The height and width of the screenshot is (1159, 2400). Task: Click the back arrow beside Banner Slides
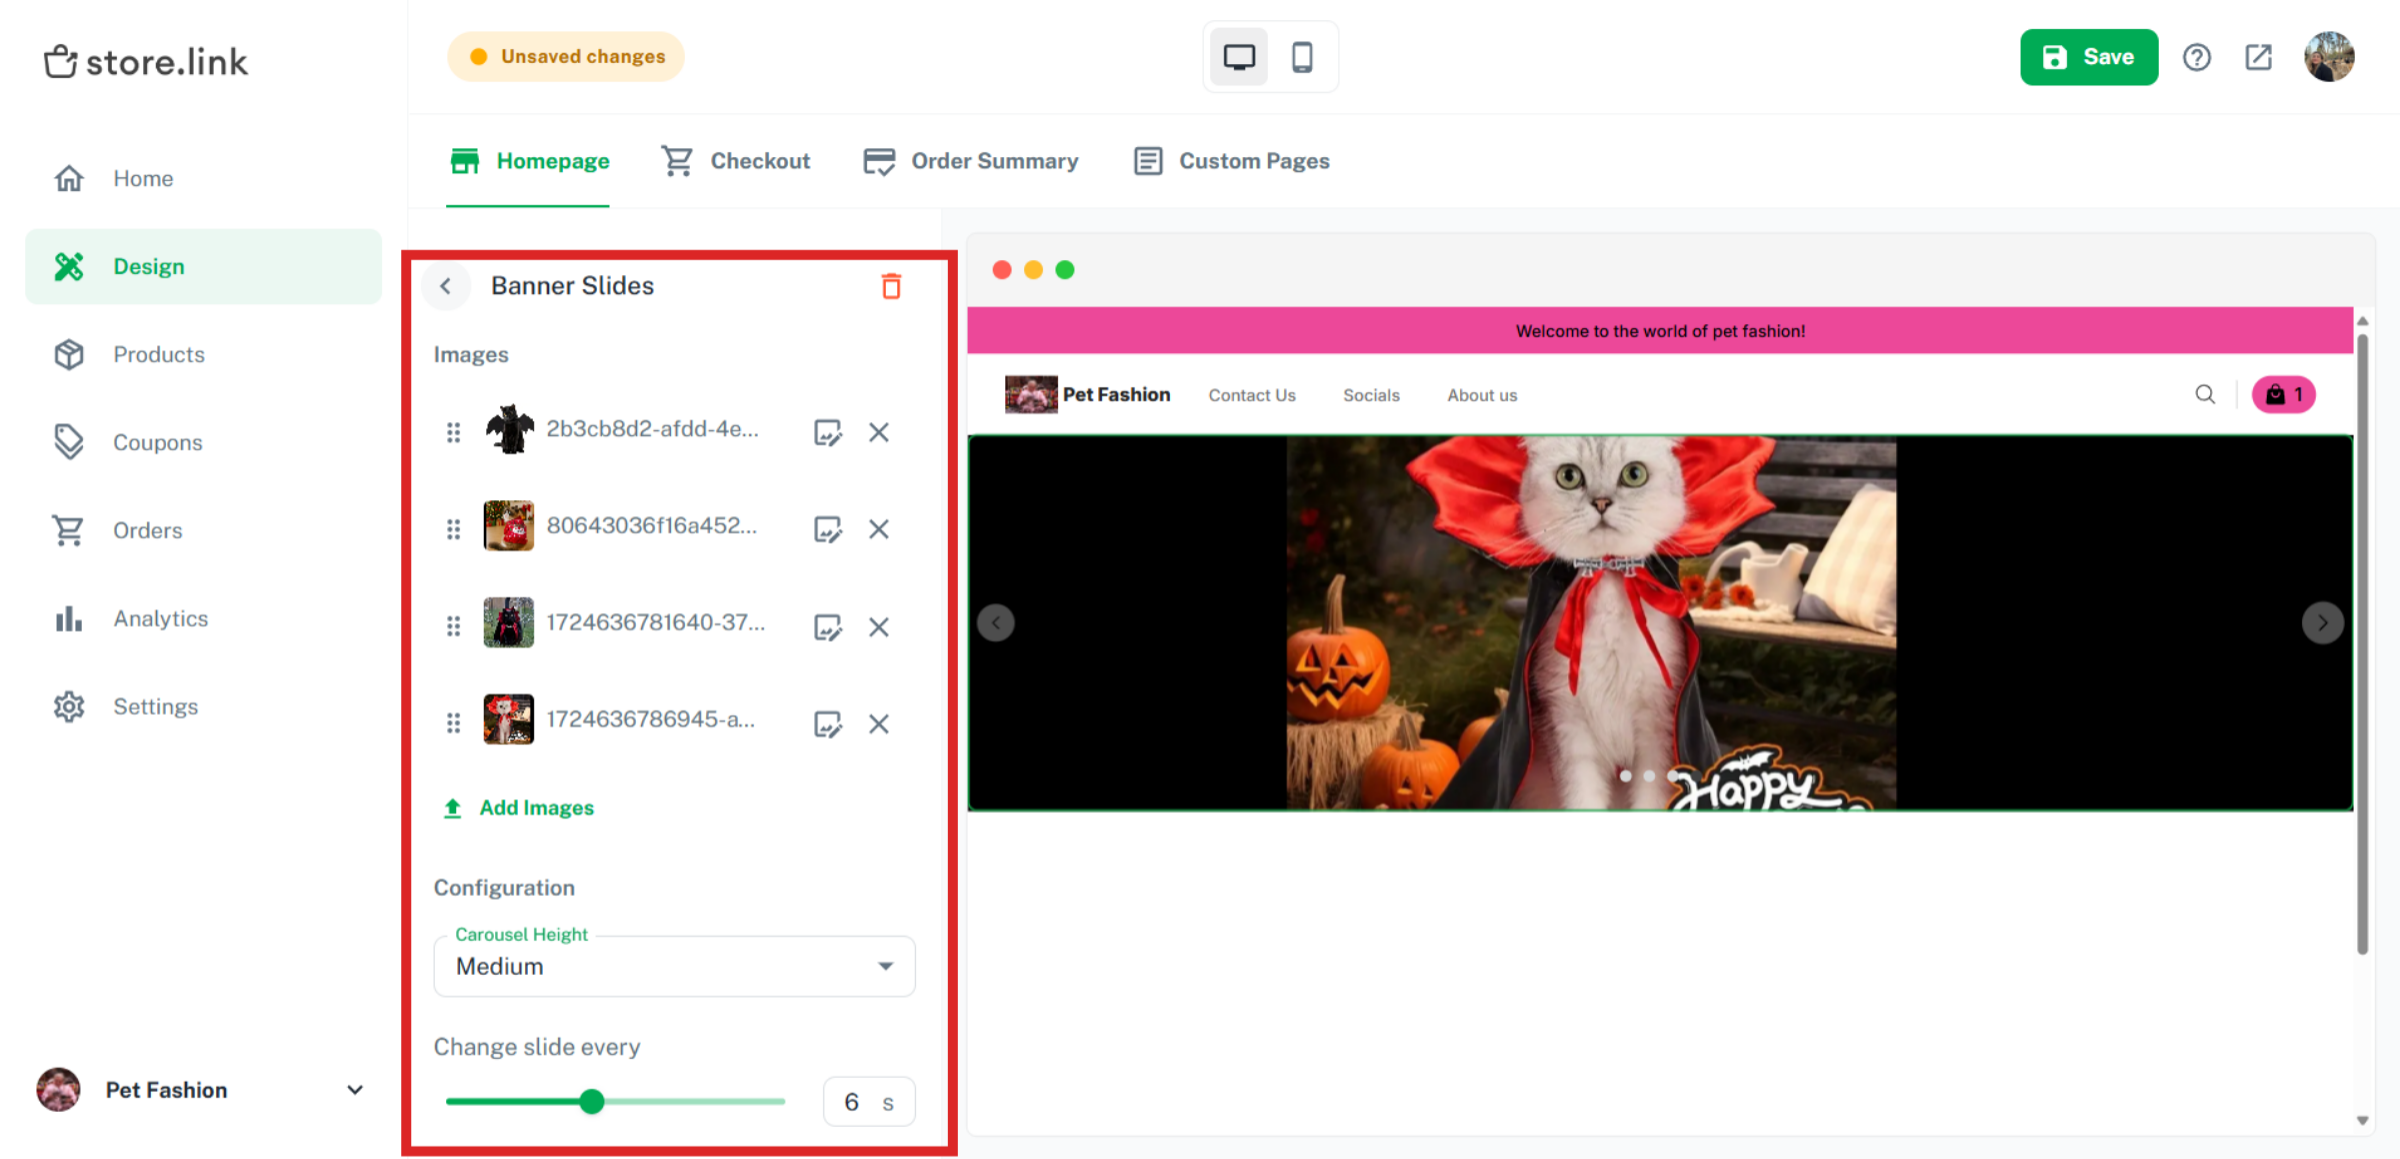click(x=446, y=286)
